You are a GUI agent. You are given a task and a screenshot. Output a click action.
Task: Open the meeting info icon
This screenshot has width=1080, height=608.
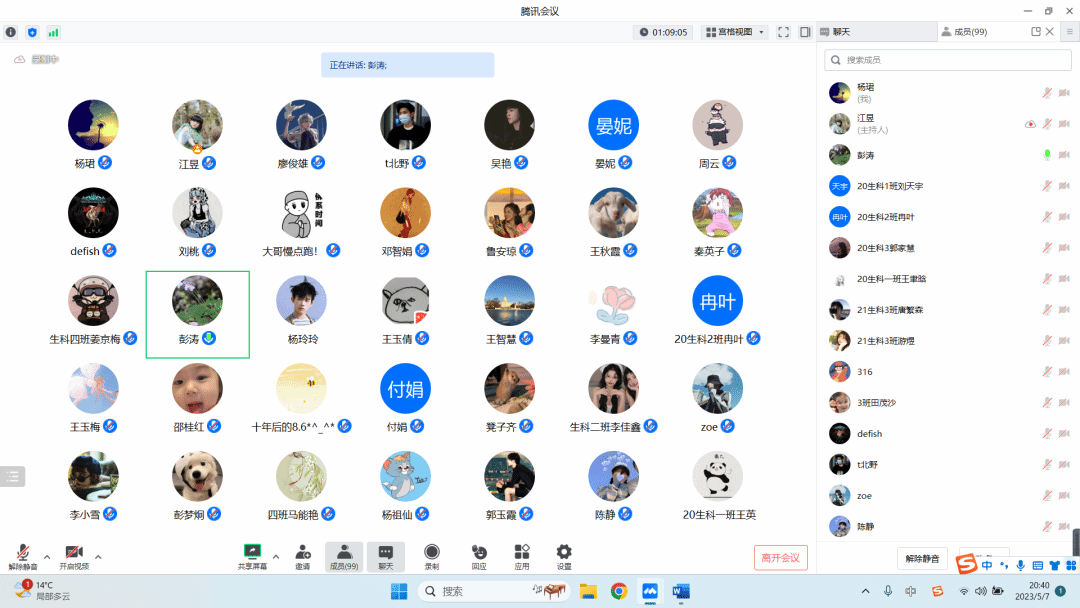[11, 32]
